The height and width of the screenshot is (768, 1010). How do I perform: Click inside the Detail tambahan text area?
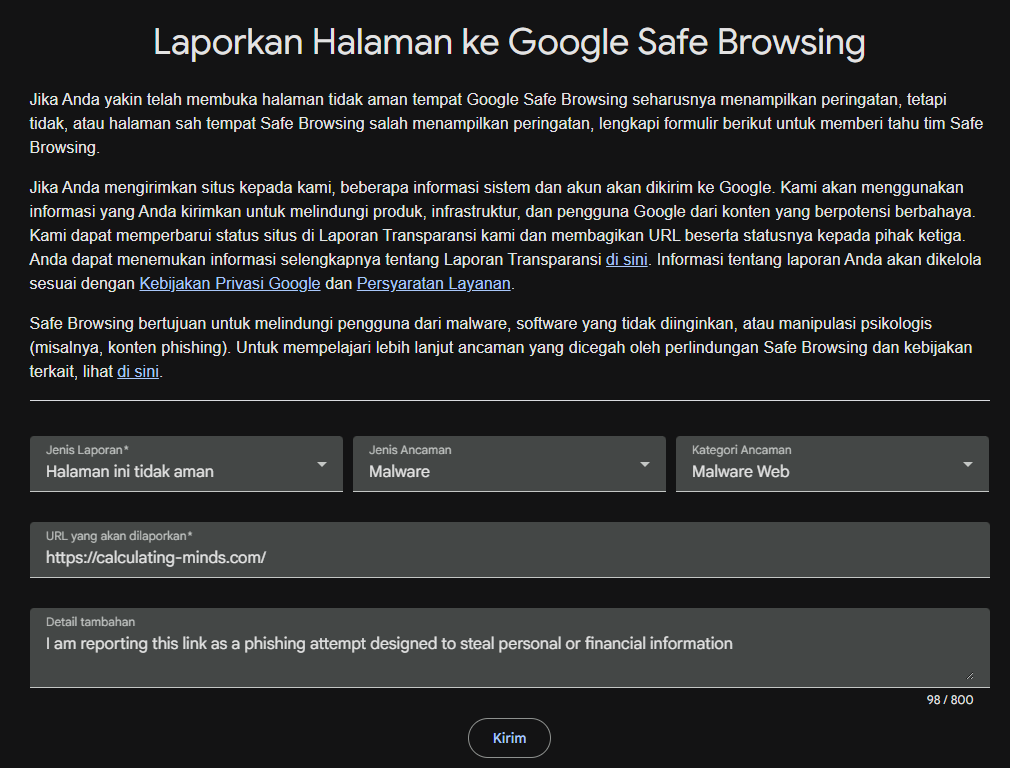510,648
